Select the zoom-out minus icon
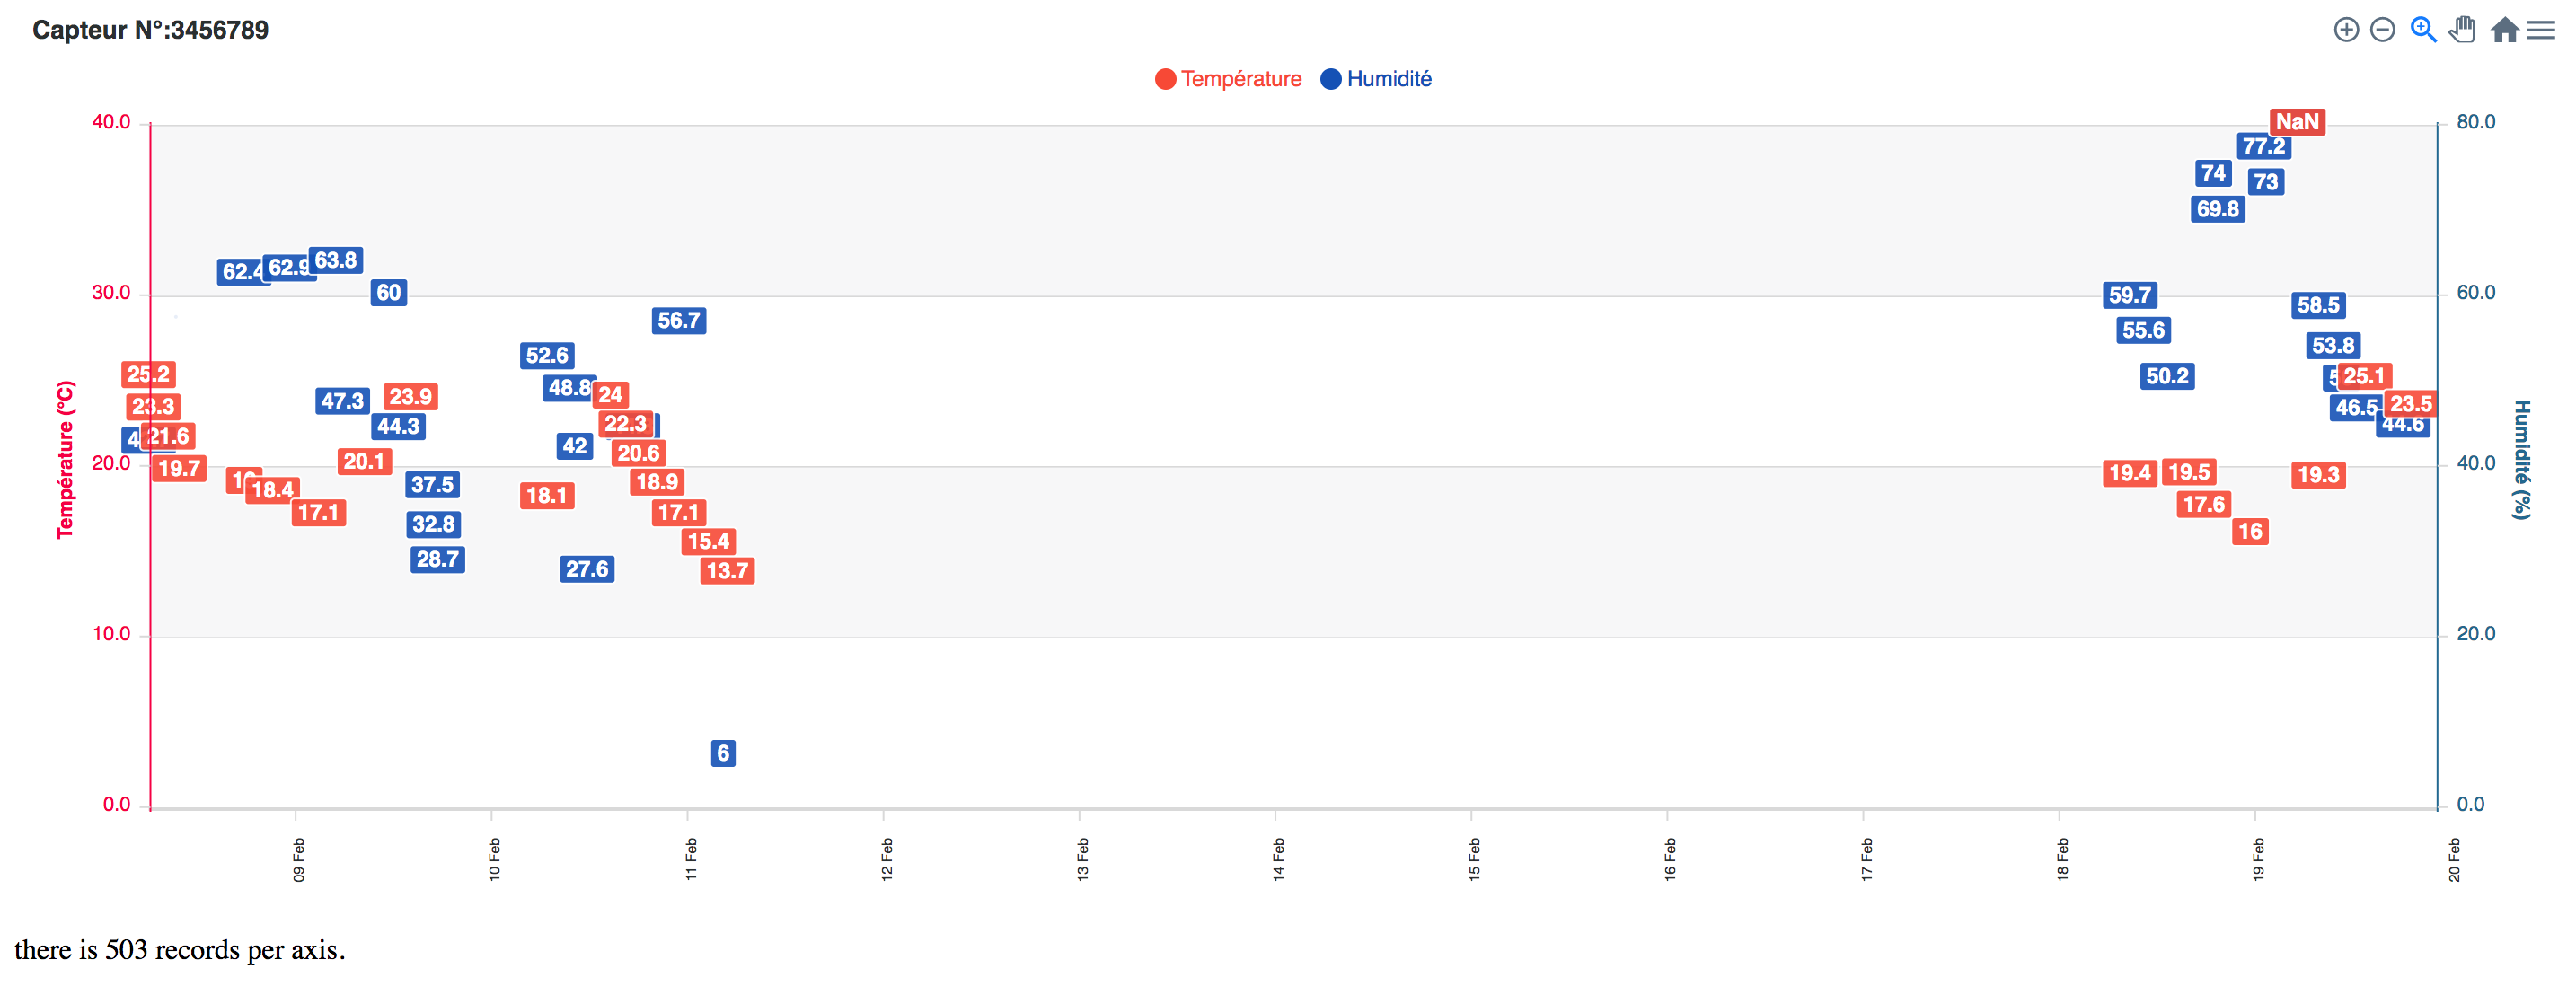The image size is (2576, 995). coord(2382,30)
